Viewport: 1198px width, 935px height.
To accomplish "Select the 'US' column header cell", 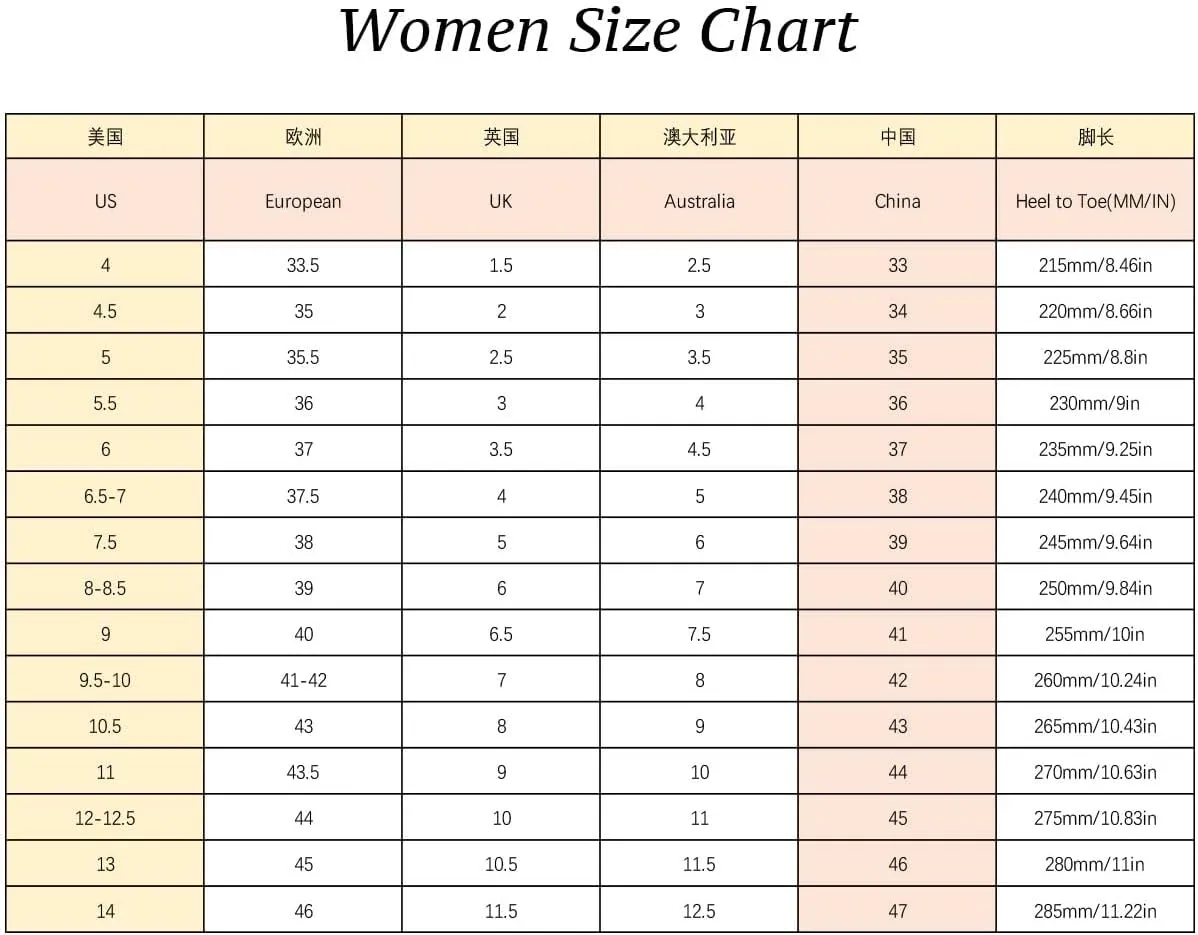I will point(105,201).
